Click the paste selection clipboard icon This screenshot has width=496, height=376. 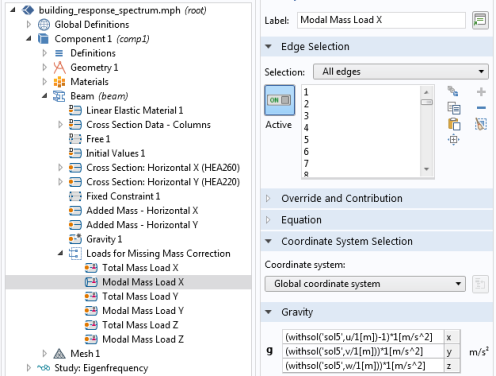tap(454, 124)
